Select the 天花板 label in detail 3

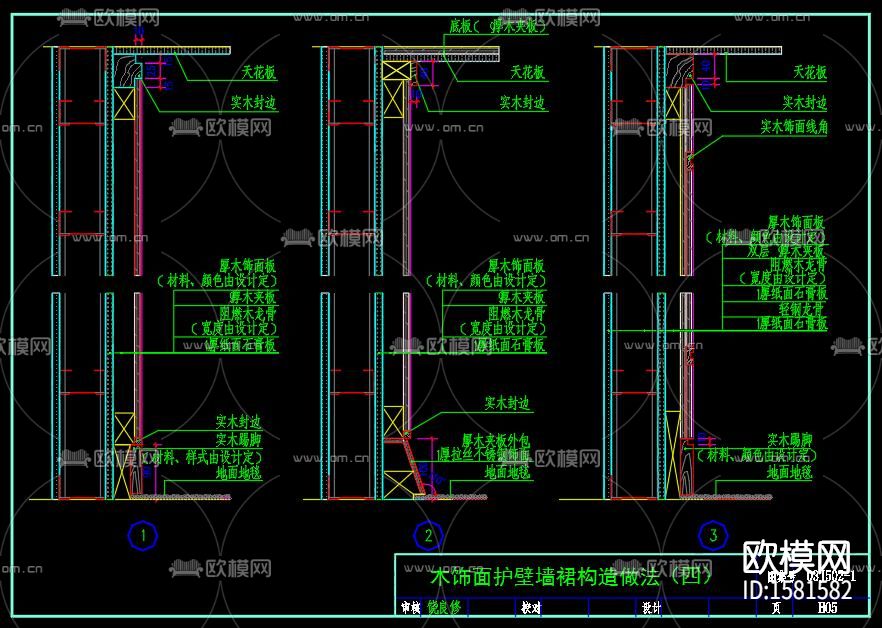(809, 71)
